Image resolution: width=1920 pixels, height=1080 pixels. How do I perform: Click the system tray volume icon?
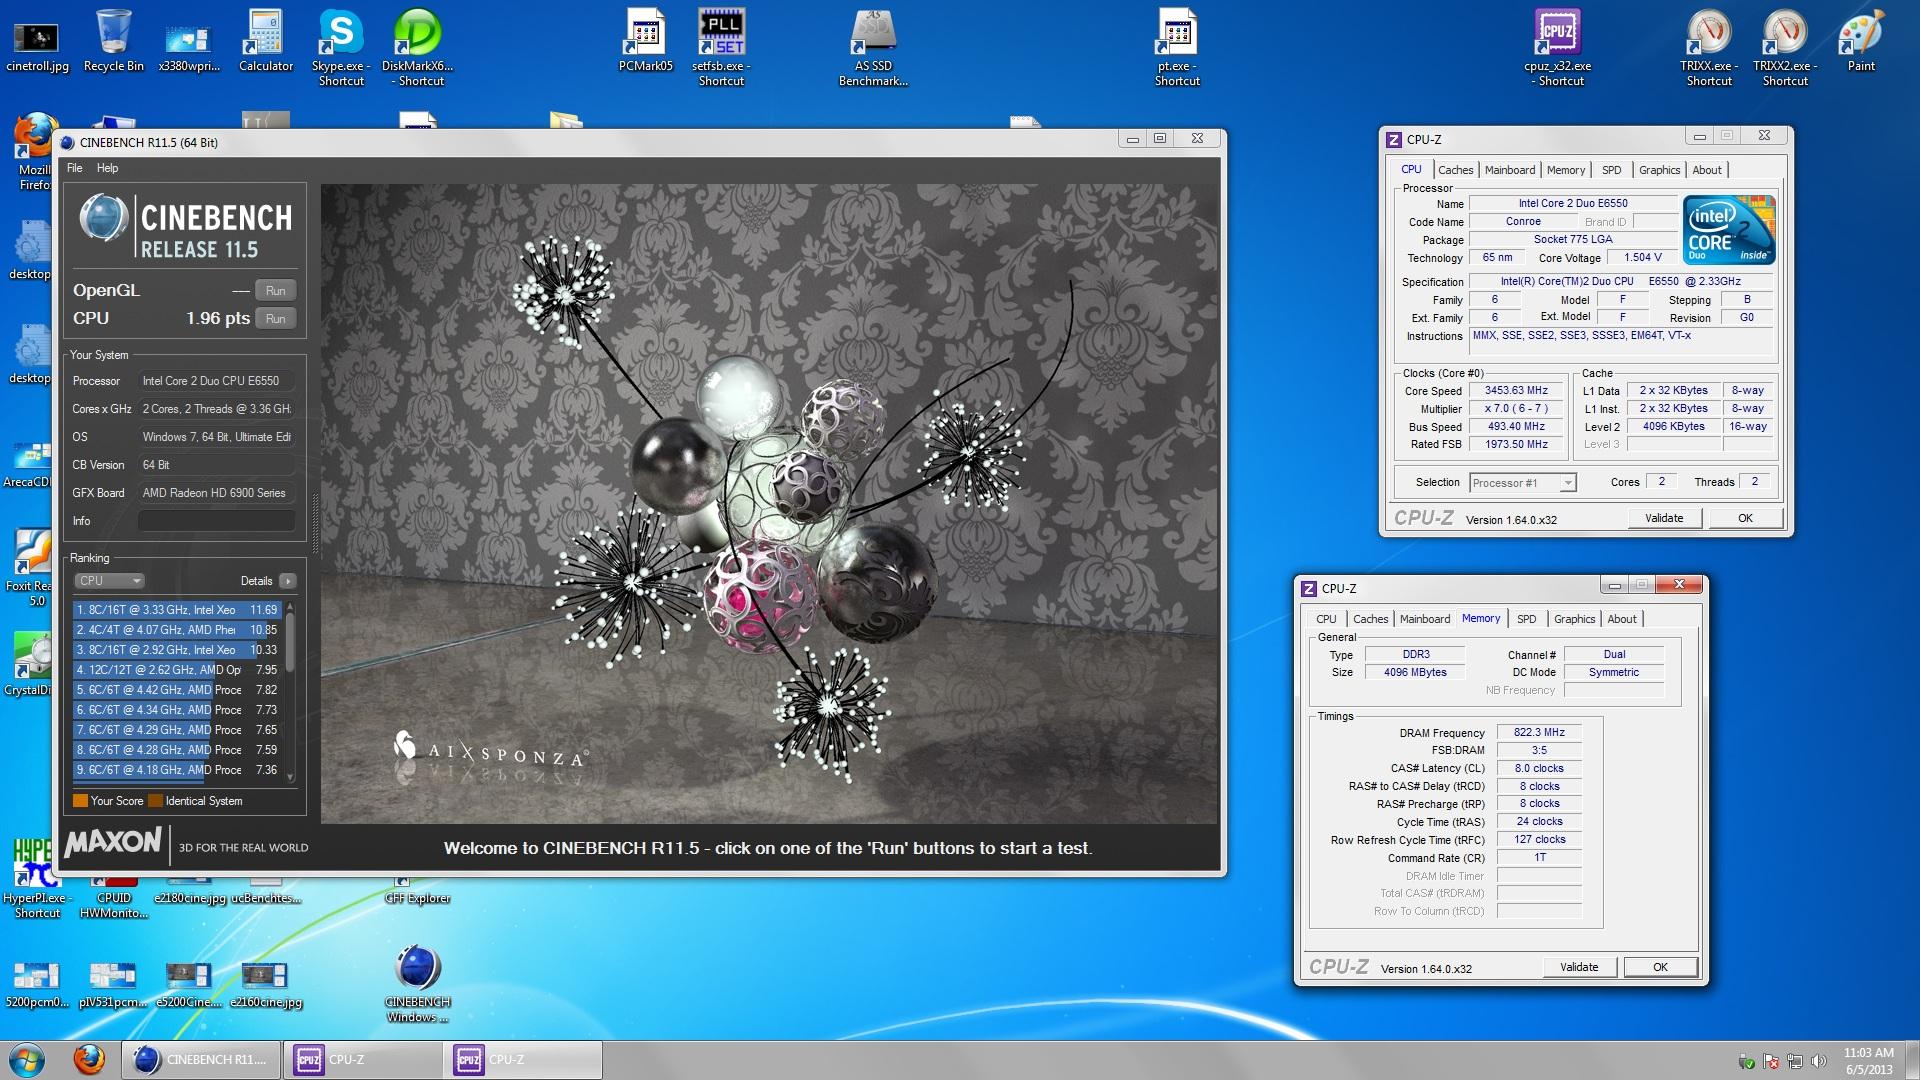pos(1819,1061)
